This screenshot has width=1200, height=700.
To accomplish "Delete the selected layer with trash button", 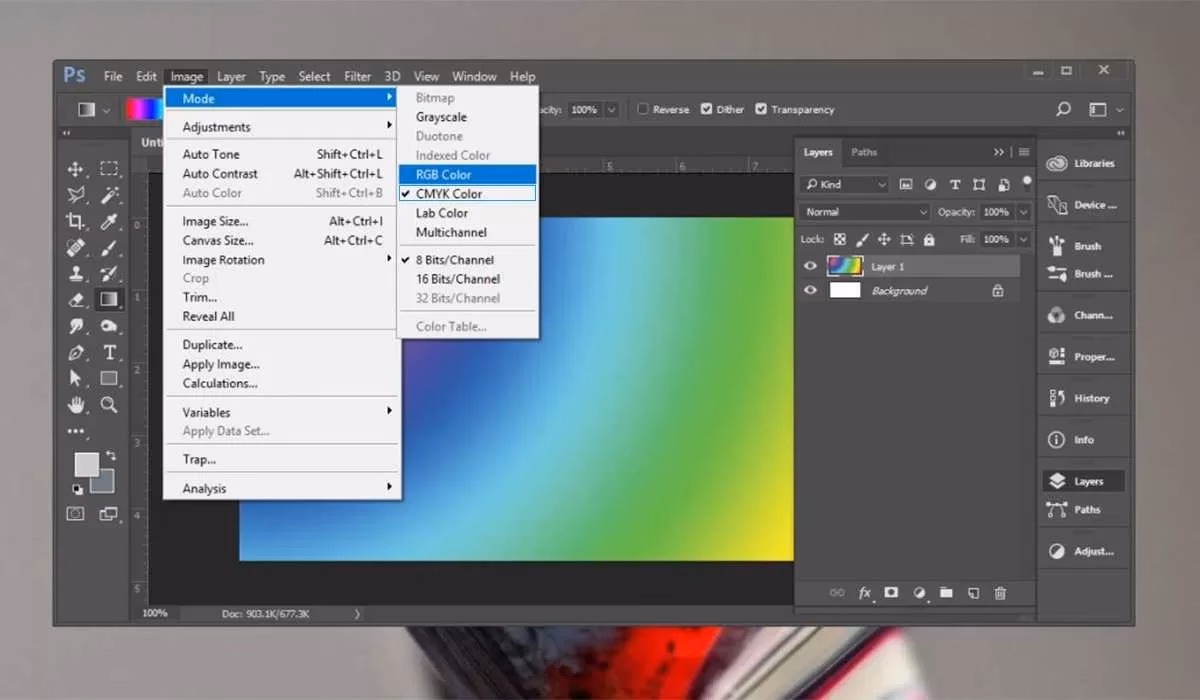I will (x=1000, y=593).
